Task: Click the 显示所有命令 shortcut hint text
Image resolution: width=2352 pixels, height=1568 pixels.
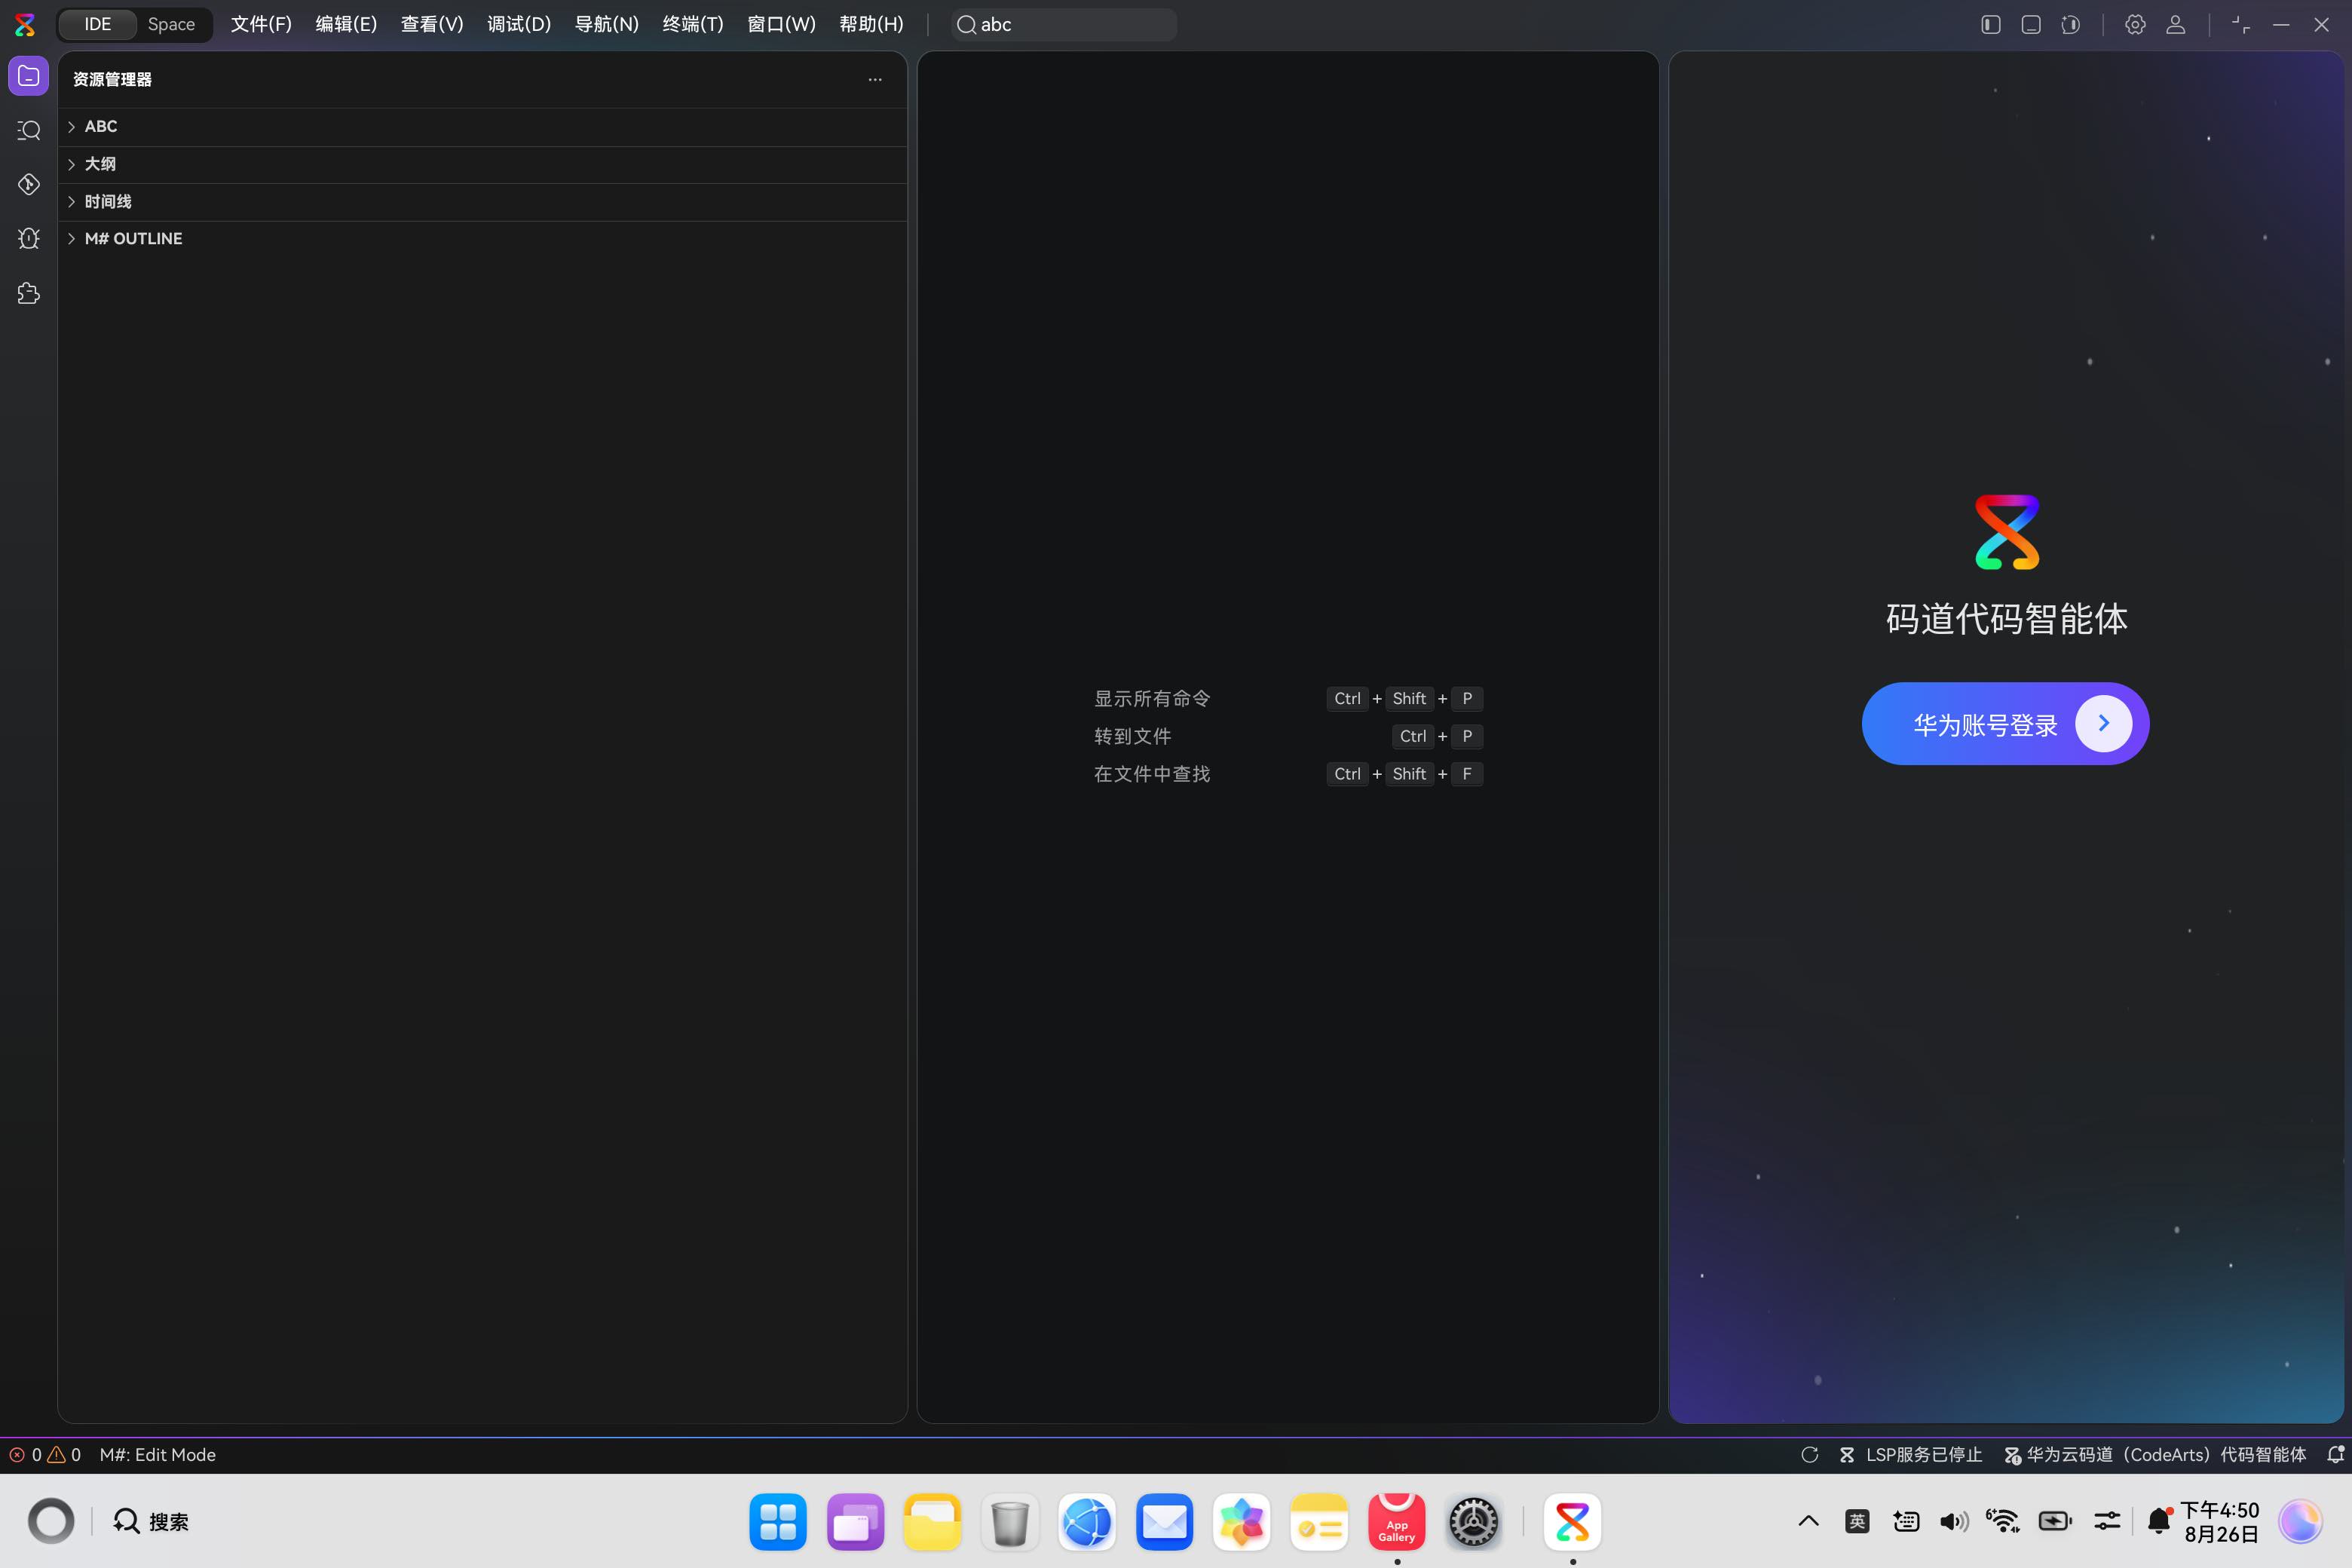Action: (1152, 699)
